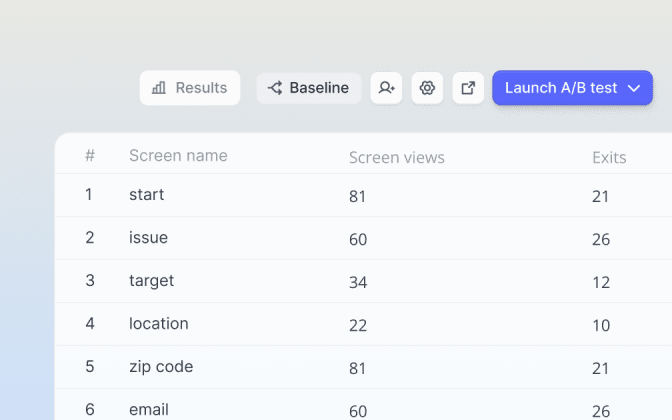
Task: Click the Screen name column header
Action: click(178, 156)
